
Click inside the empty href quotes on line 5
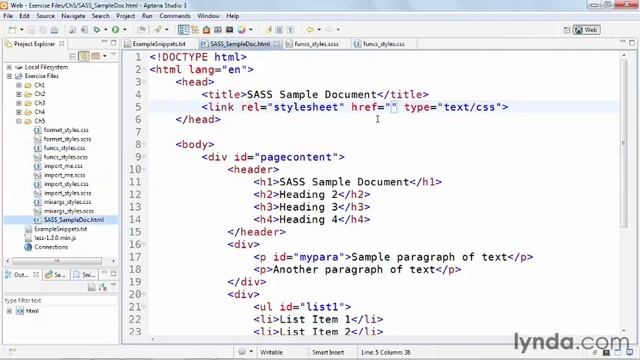(391, 107)
